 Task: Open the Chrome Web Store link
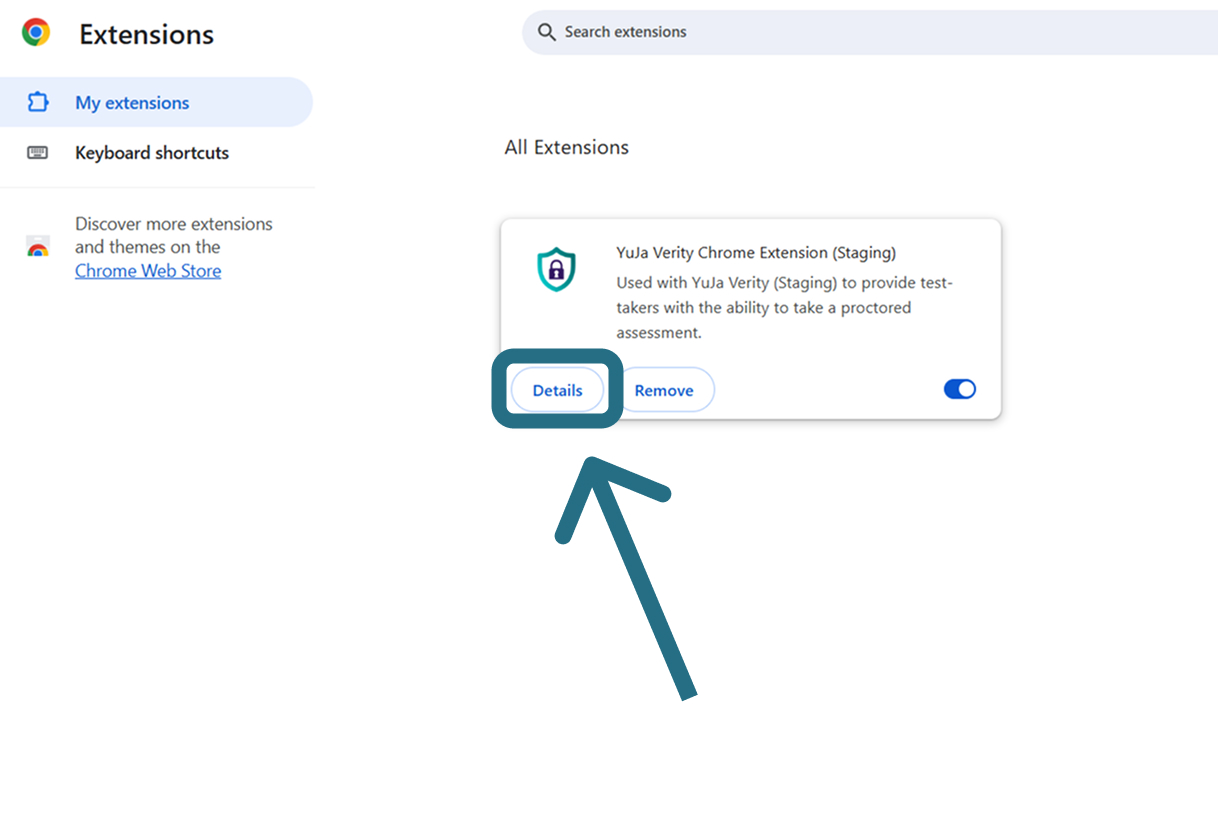click(x=148, y=271)
